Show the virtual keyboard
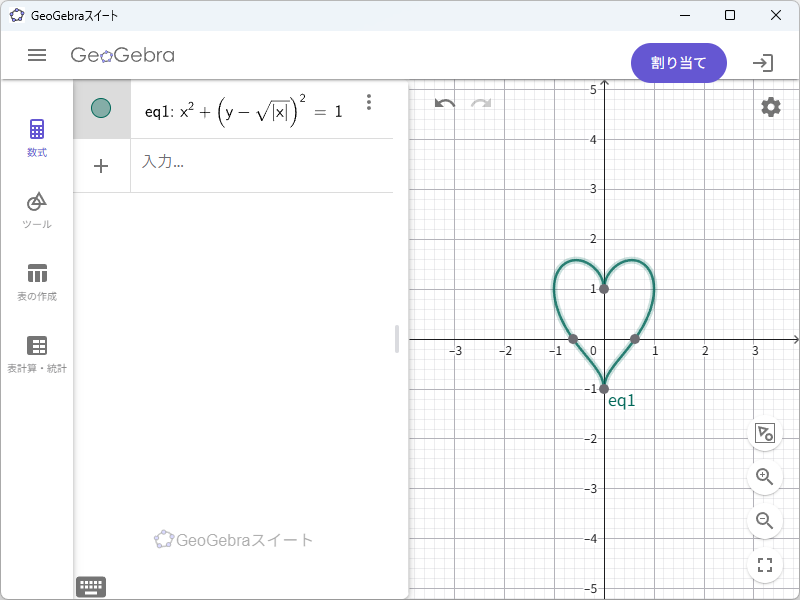This screenshot has width=800, height=600. 91,587
